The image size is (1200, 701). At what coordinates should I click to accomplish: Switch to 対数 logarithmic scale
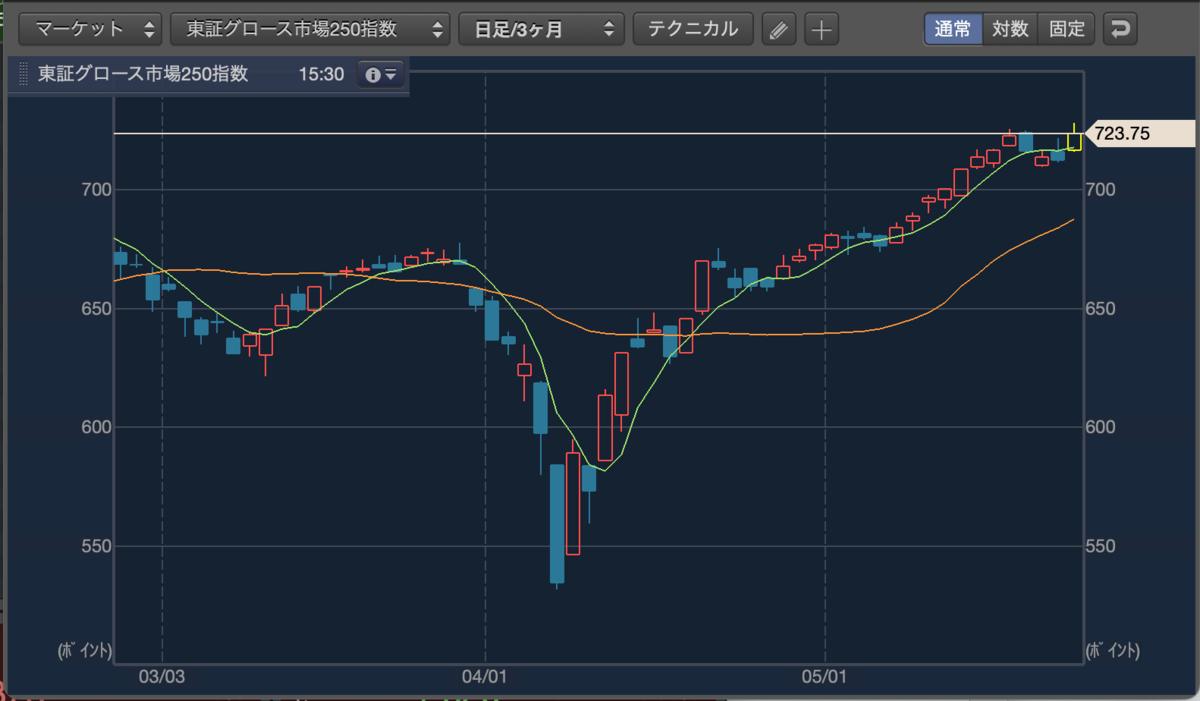coord(1010,29)
